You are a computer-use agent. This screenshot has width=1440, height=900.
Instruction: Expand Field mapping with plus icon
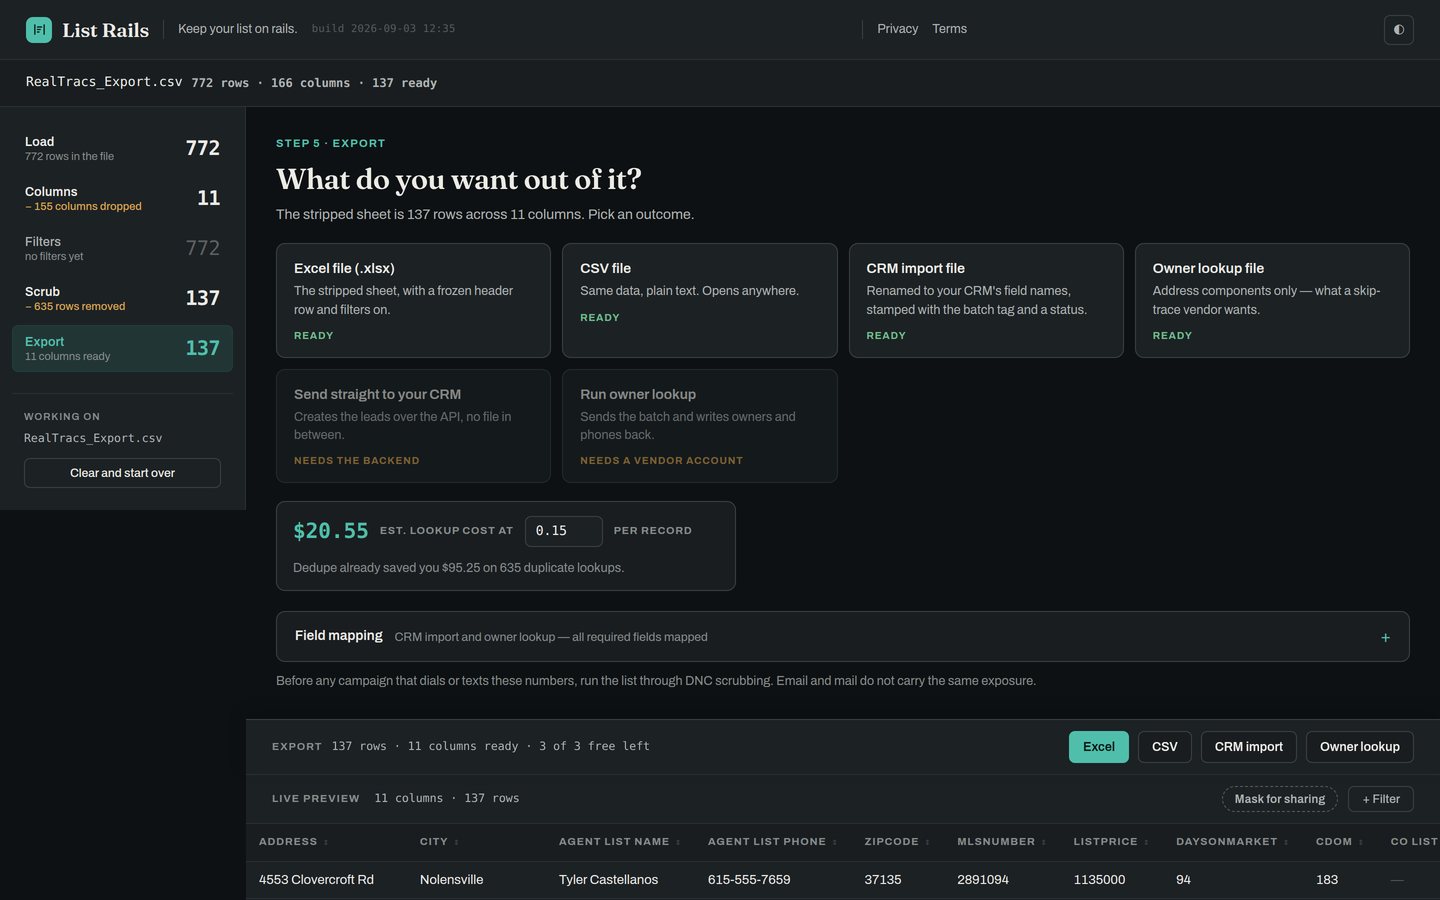1385,637
